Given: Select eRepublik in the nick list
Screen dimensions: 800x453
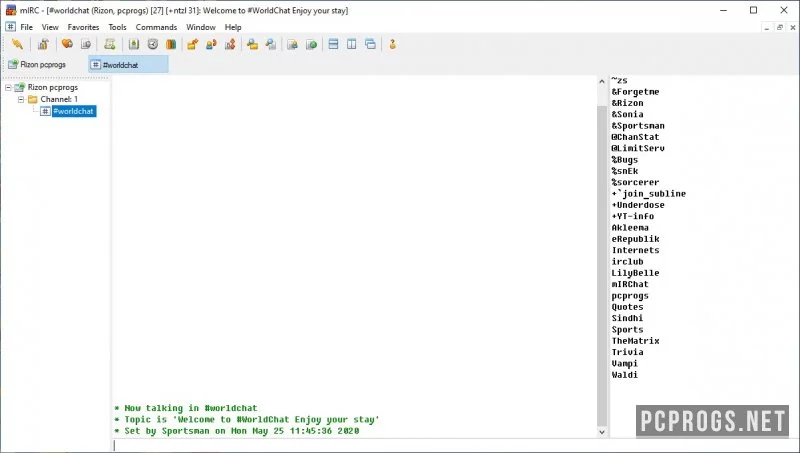Looking at the screenshot, I should point(635,239).
